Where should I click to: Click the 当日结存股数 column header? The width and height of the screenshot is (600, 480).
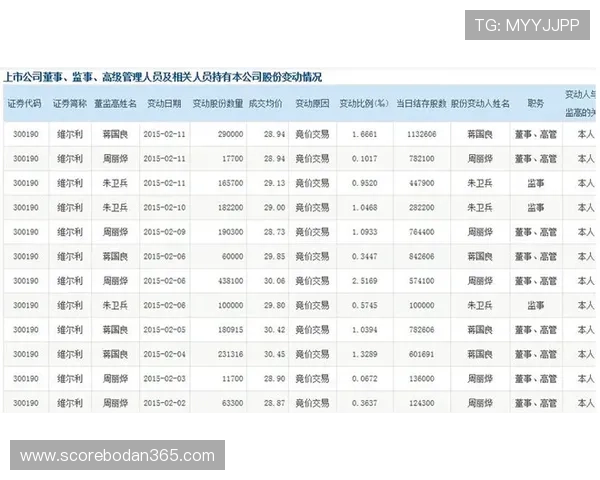click(x=421, y=103)
